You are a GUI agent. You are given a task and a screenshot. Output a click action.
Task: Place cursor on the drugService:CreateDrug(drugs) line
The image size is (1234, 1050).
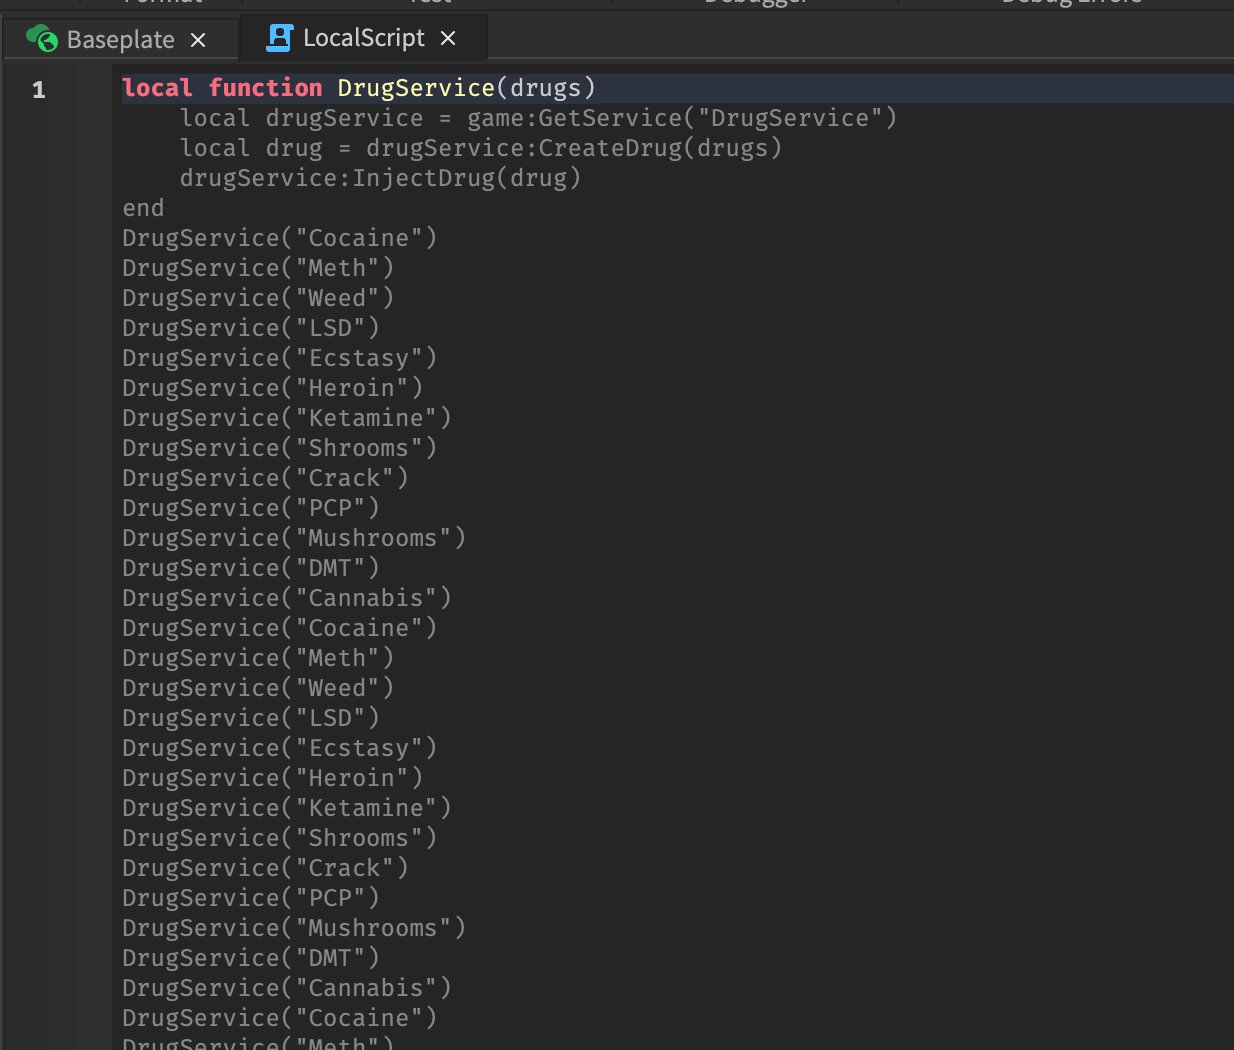coord(480,148)
